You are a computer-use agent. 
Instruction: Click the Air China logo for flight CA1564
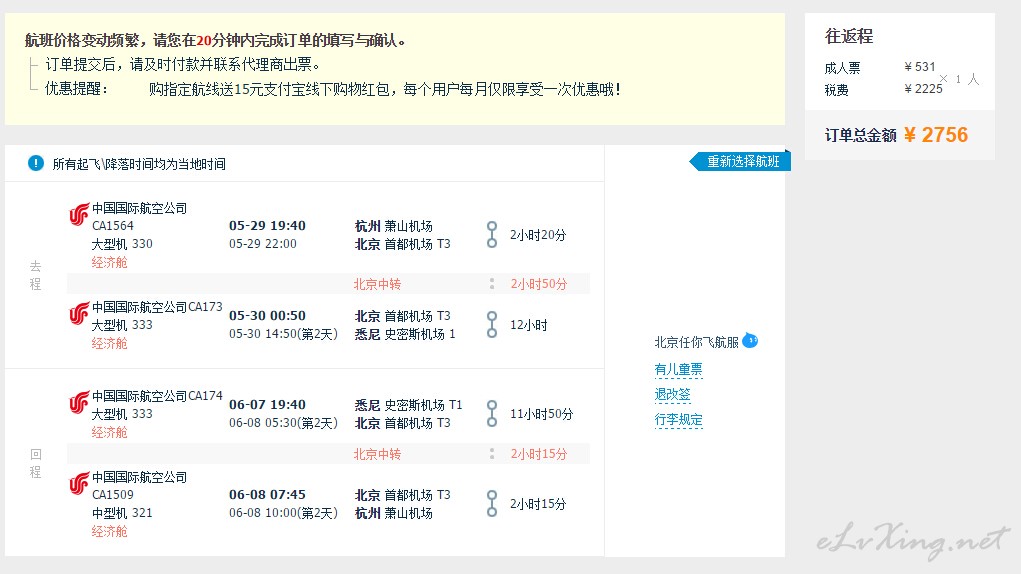point(79,214)
